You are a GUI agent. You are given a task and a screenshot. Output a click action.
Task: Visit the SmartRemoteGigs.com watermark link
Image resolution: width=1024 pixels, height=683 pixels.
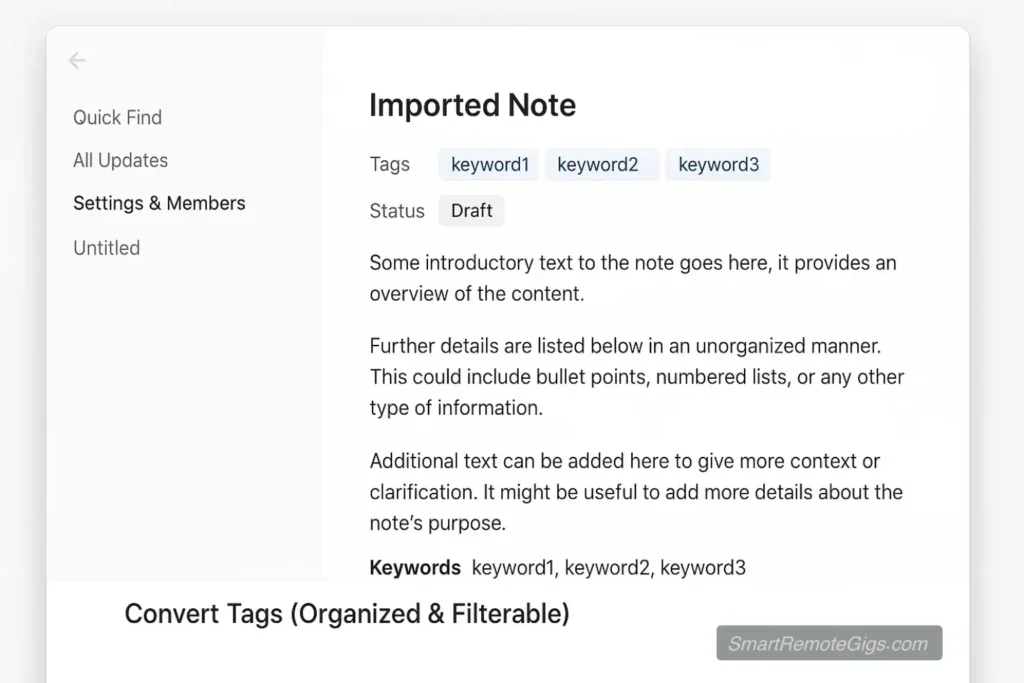[x=828, y=643]
